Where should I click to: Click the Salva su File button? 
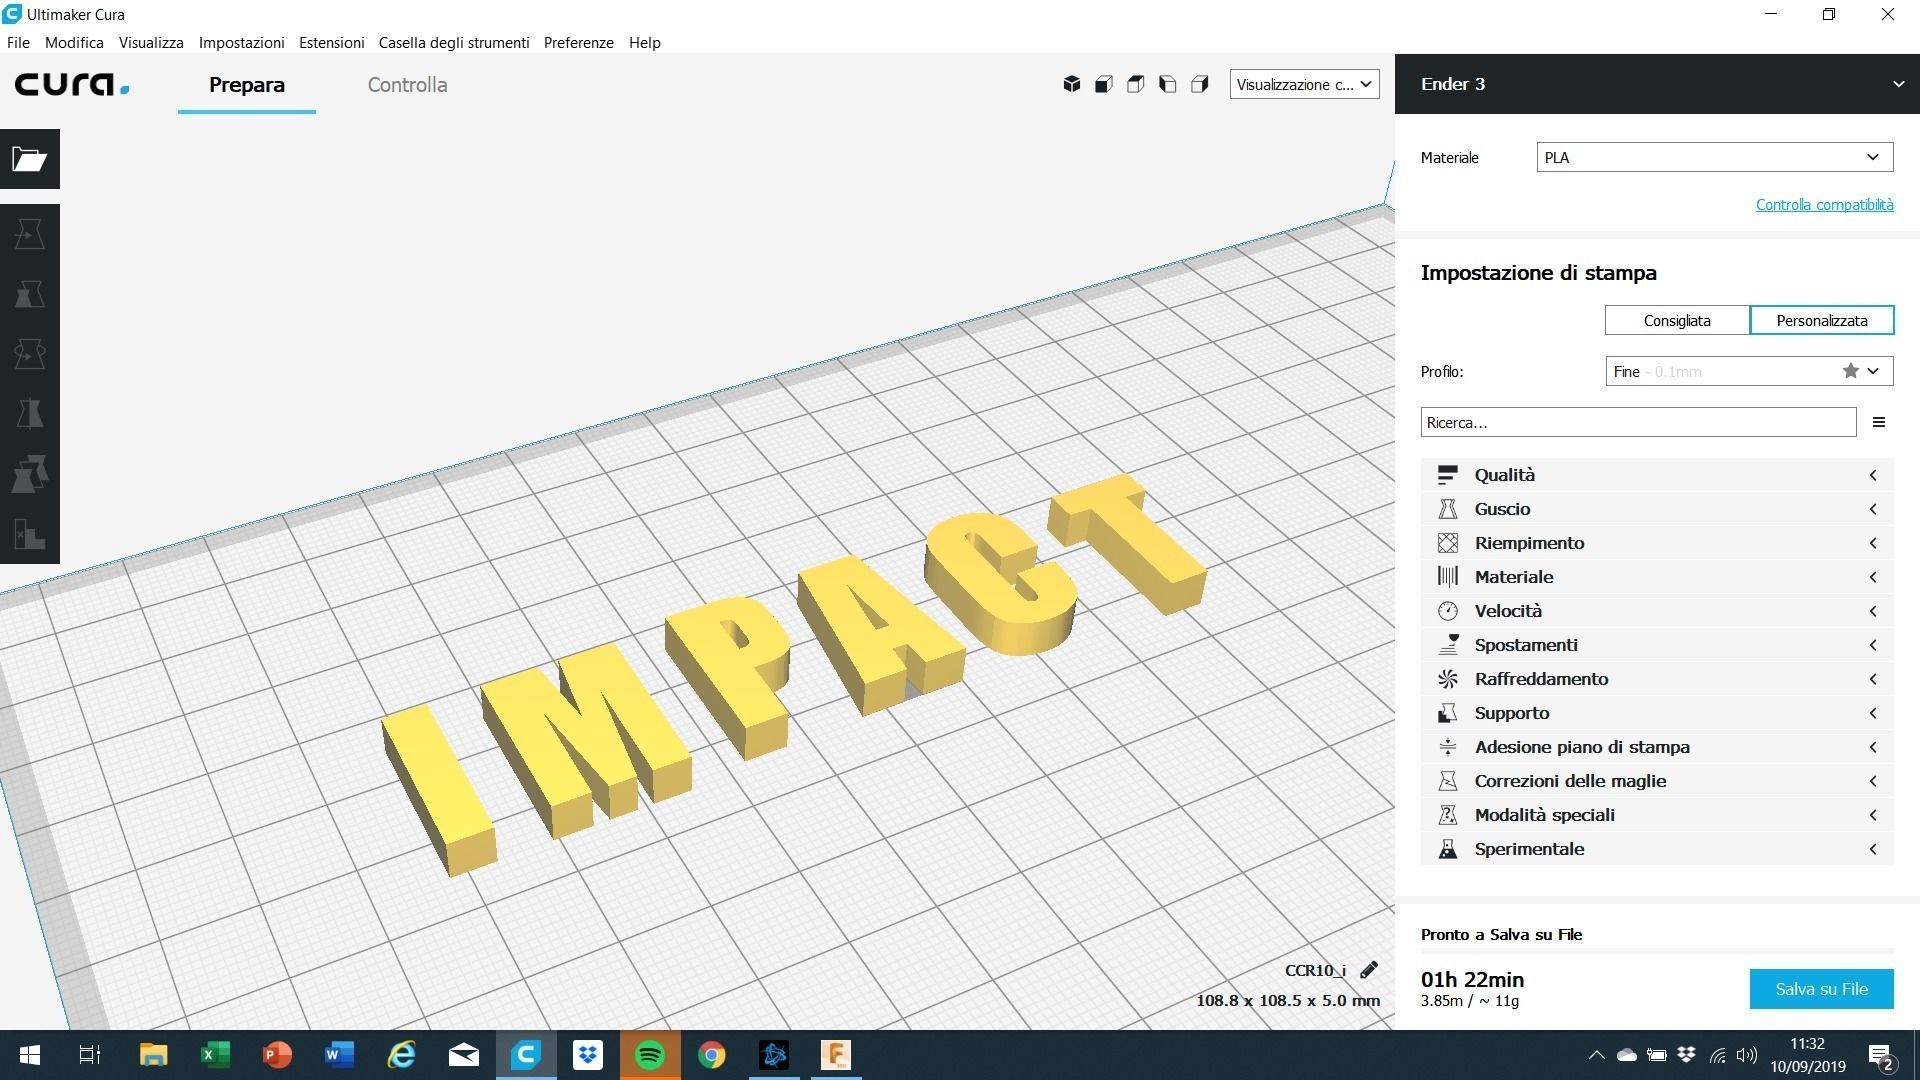pos(1821,989)
